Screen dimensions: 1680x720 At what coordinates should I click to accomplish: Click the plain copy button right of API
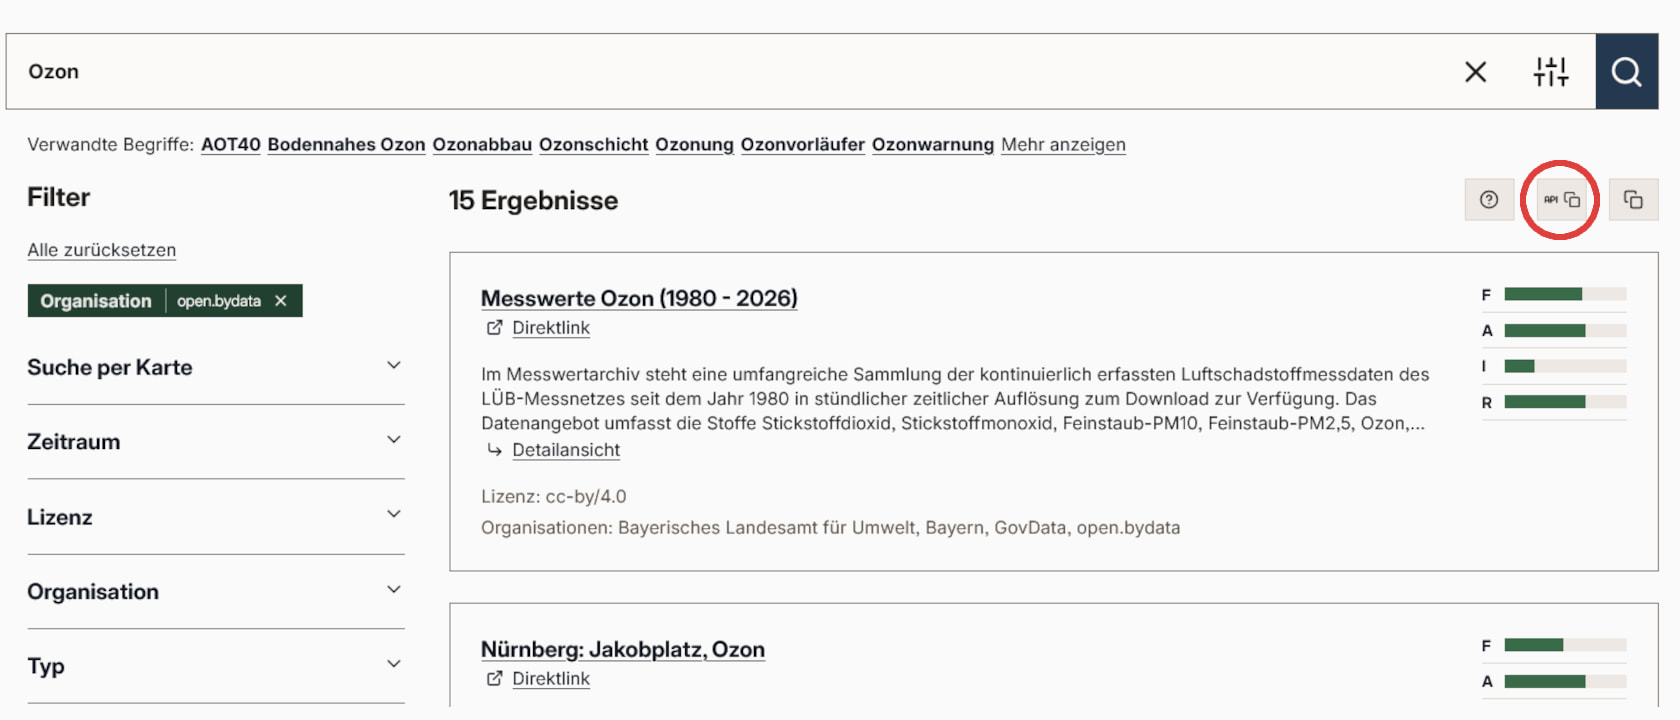(1633, 200)
